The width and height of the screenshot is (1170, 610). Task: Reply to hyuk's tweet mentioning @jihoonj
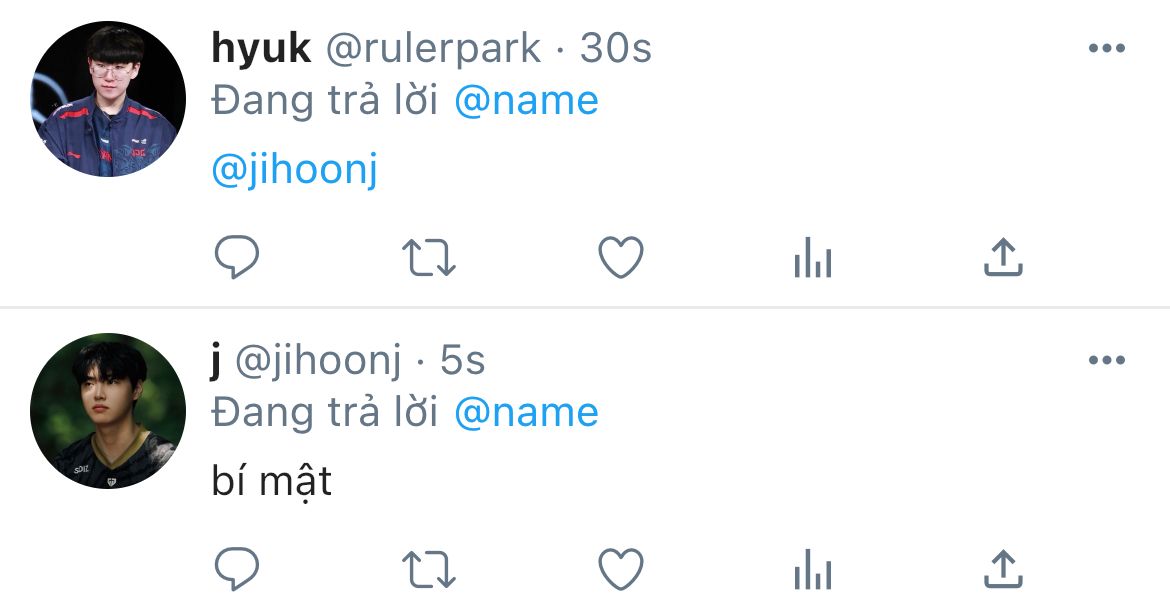click(237, 257)
